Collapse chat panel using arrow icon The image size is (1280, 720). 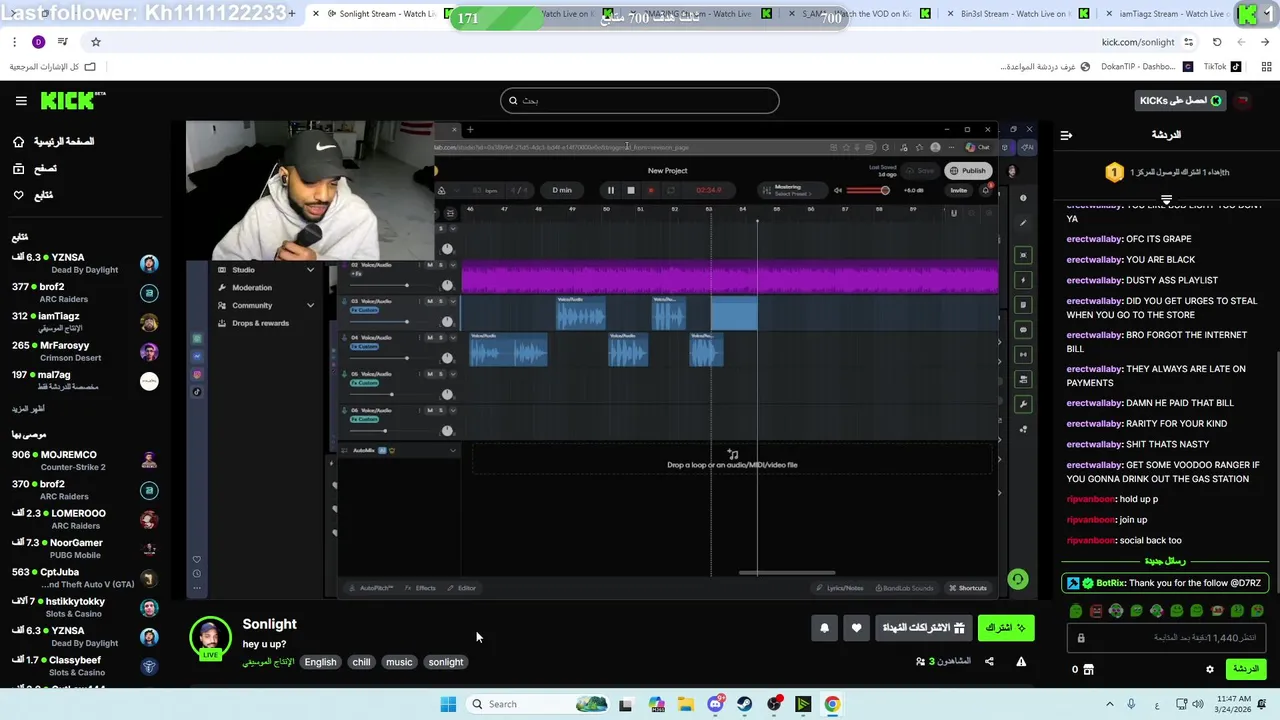tap(1066, 135)
